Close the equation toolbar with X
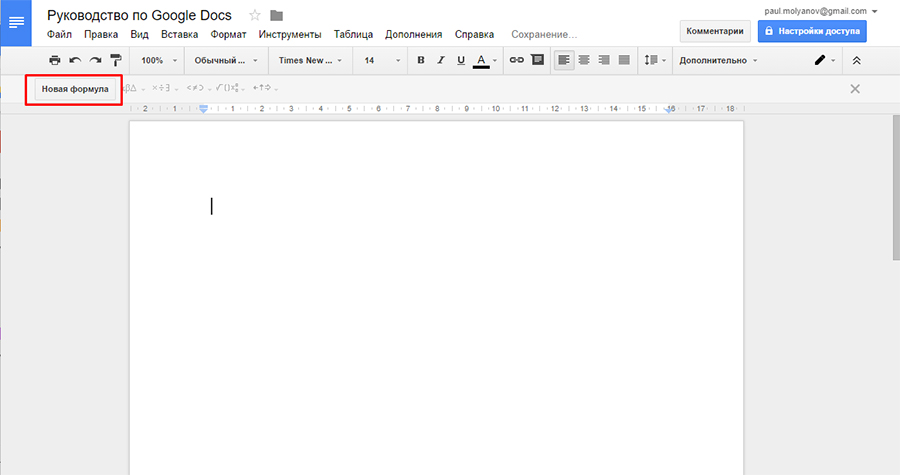 855,89
